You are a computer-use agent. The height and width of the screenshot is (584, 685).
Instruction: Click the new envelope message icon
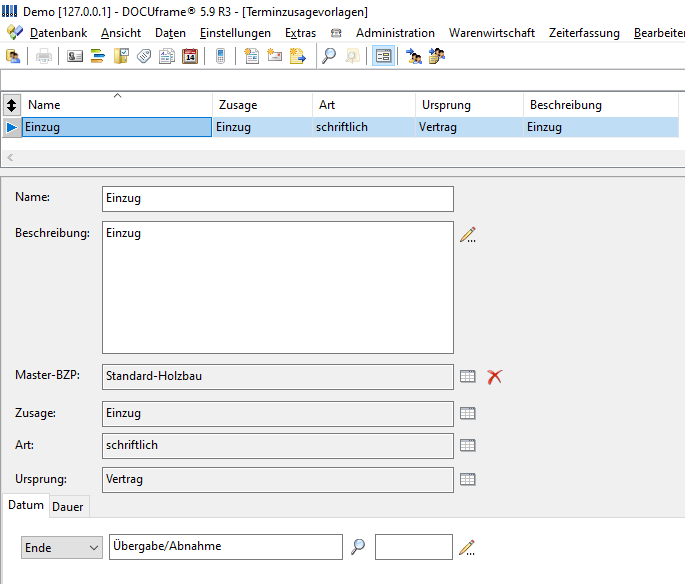tap(274, 56)
